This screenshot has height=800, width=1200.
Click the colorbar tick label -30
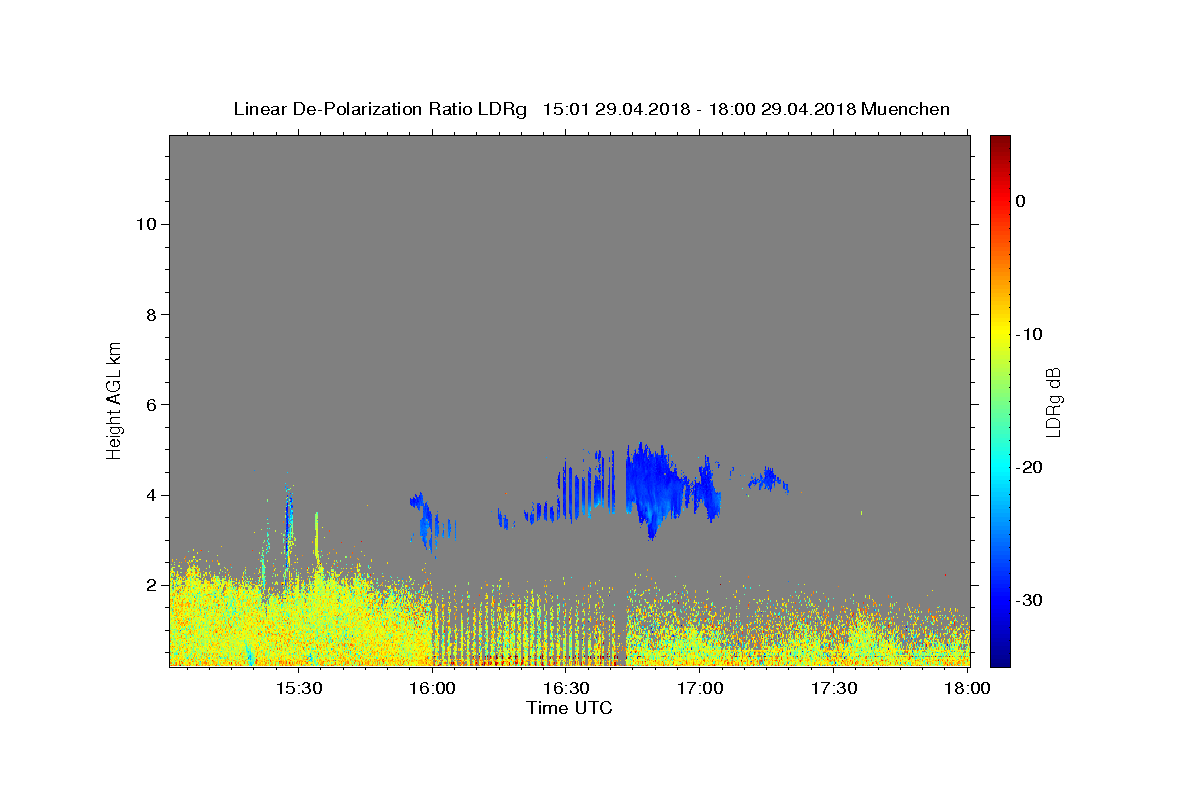point(1030,600)
